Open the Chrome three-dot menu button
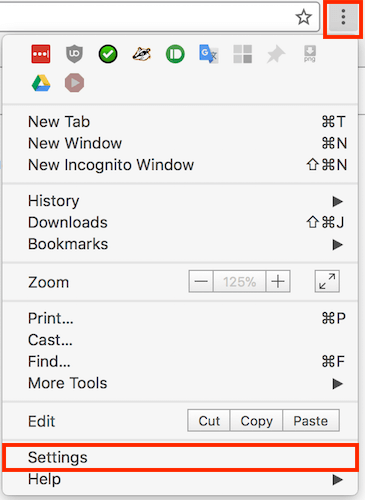 click(x=343, y=17)
